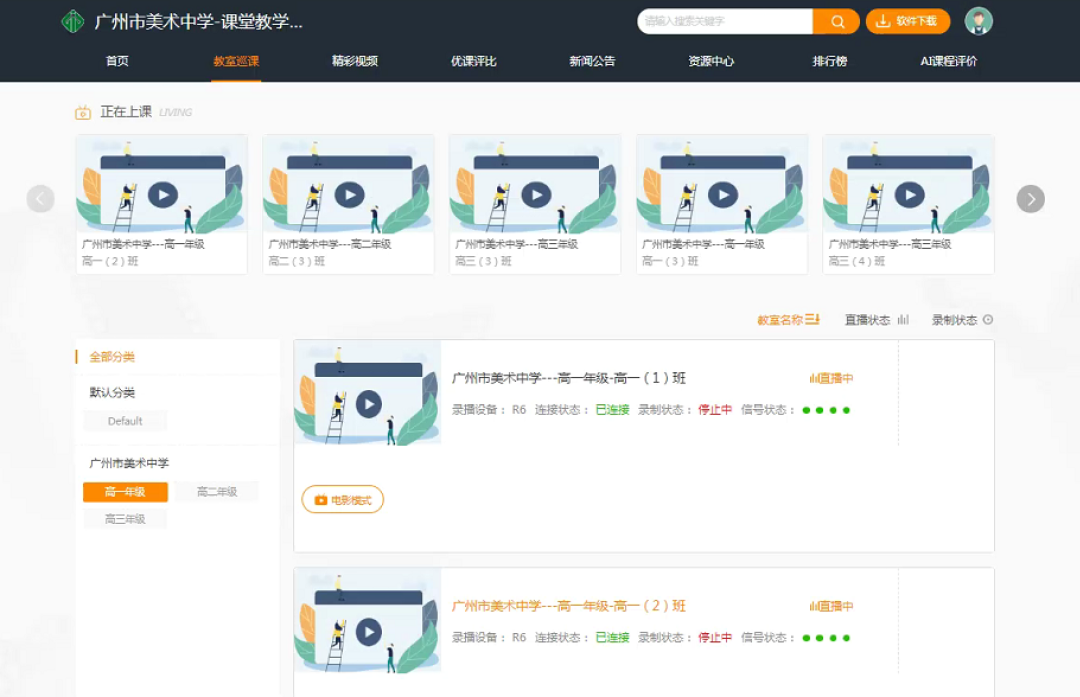
Task: Select the 高三年级 grade filter
Action: (x=125, y=519)
